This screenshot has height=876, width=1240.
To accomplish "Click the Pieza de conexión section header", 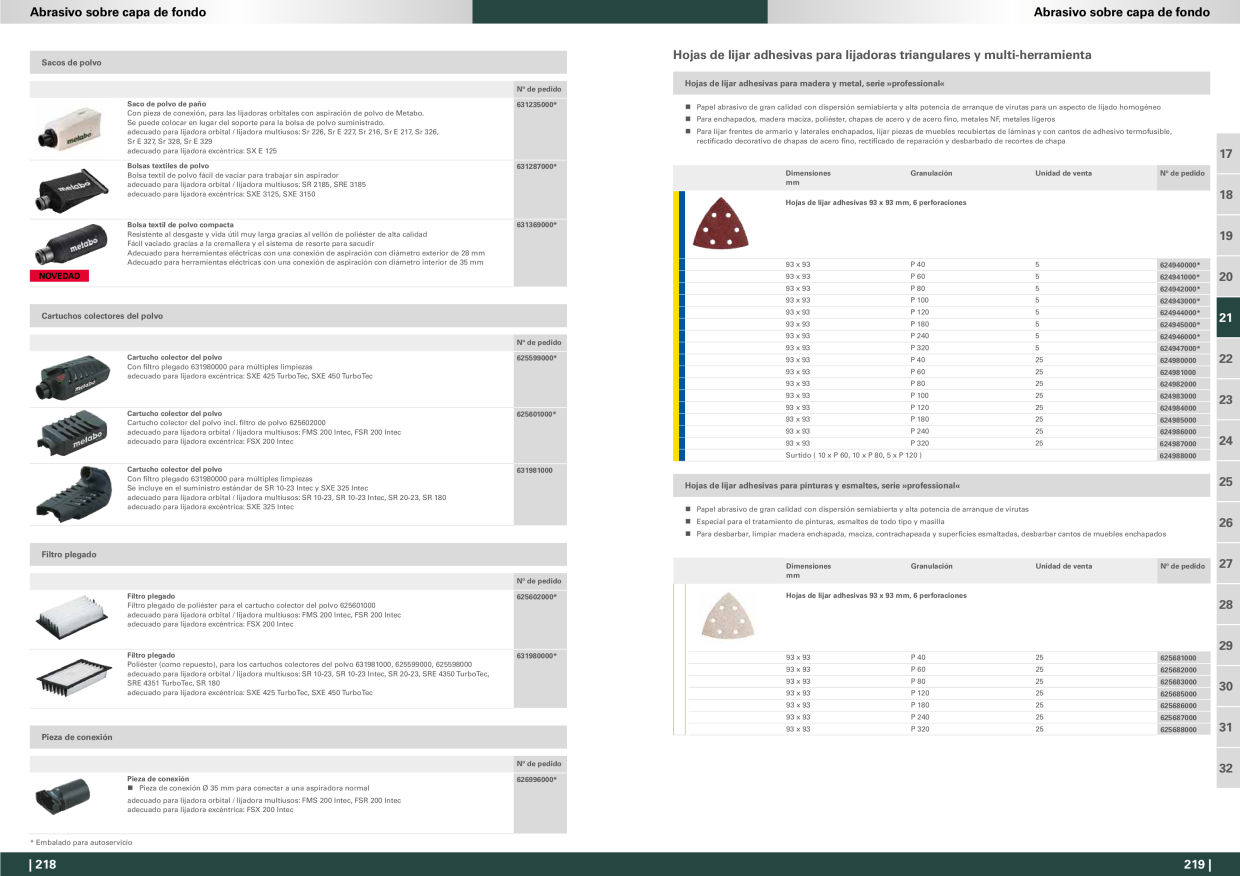I will click(x=298, y=737).
